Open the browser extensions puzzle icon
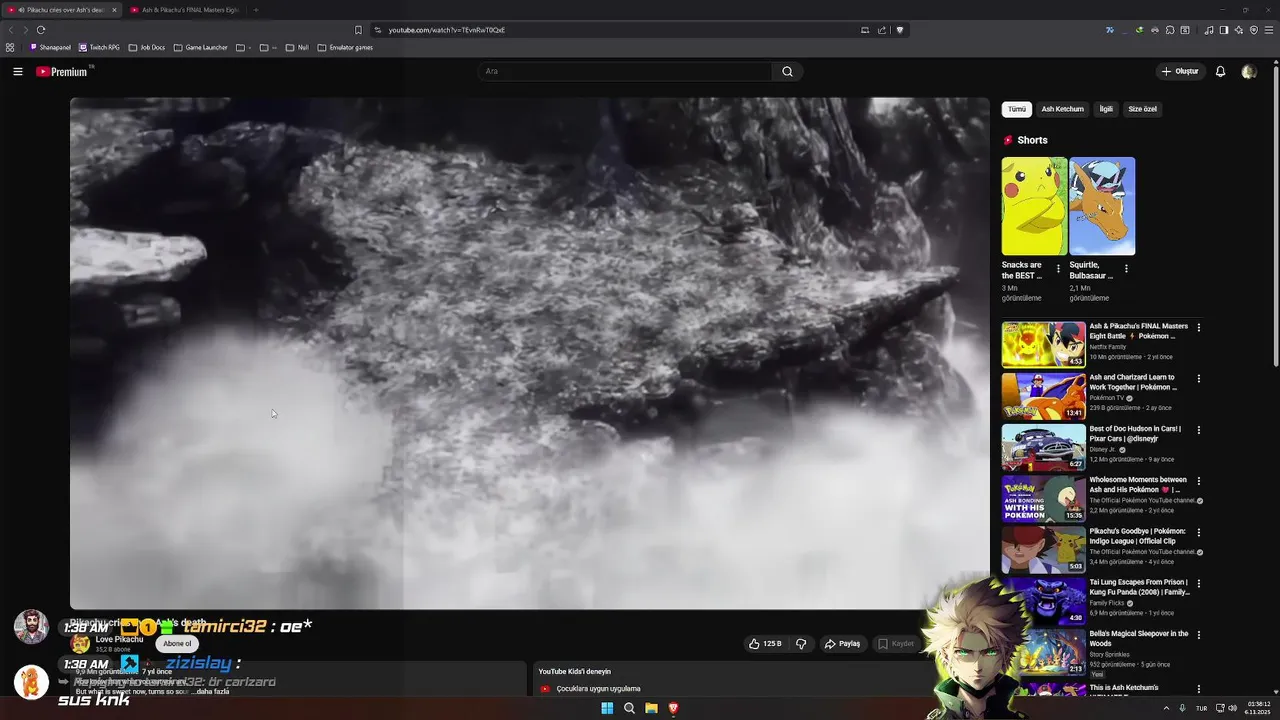Image resolution: width=1280 pixels, height=720 pixels. pos(1170,30)
